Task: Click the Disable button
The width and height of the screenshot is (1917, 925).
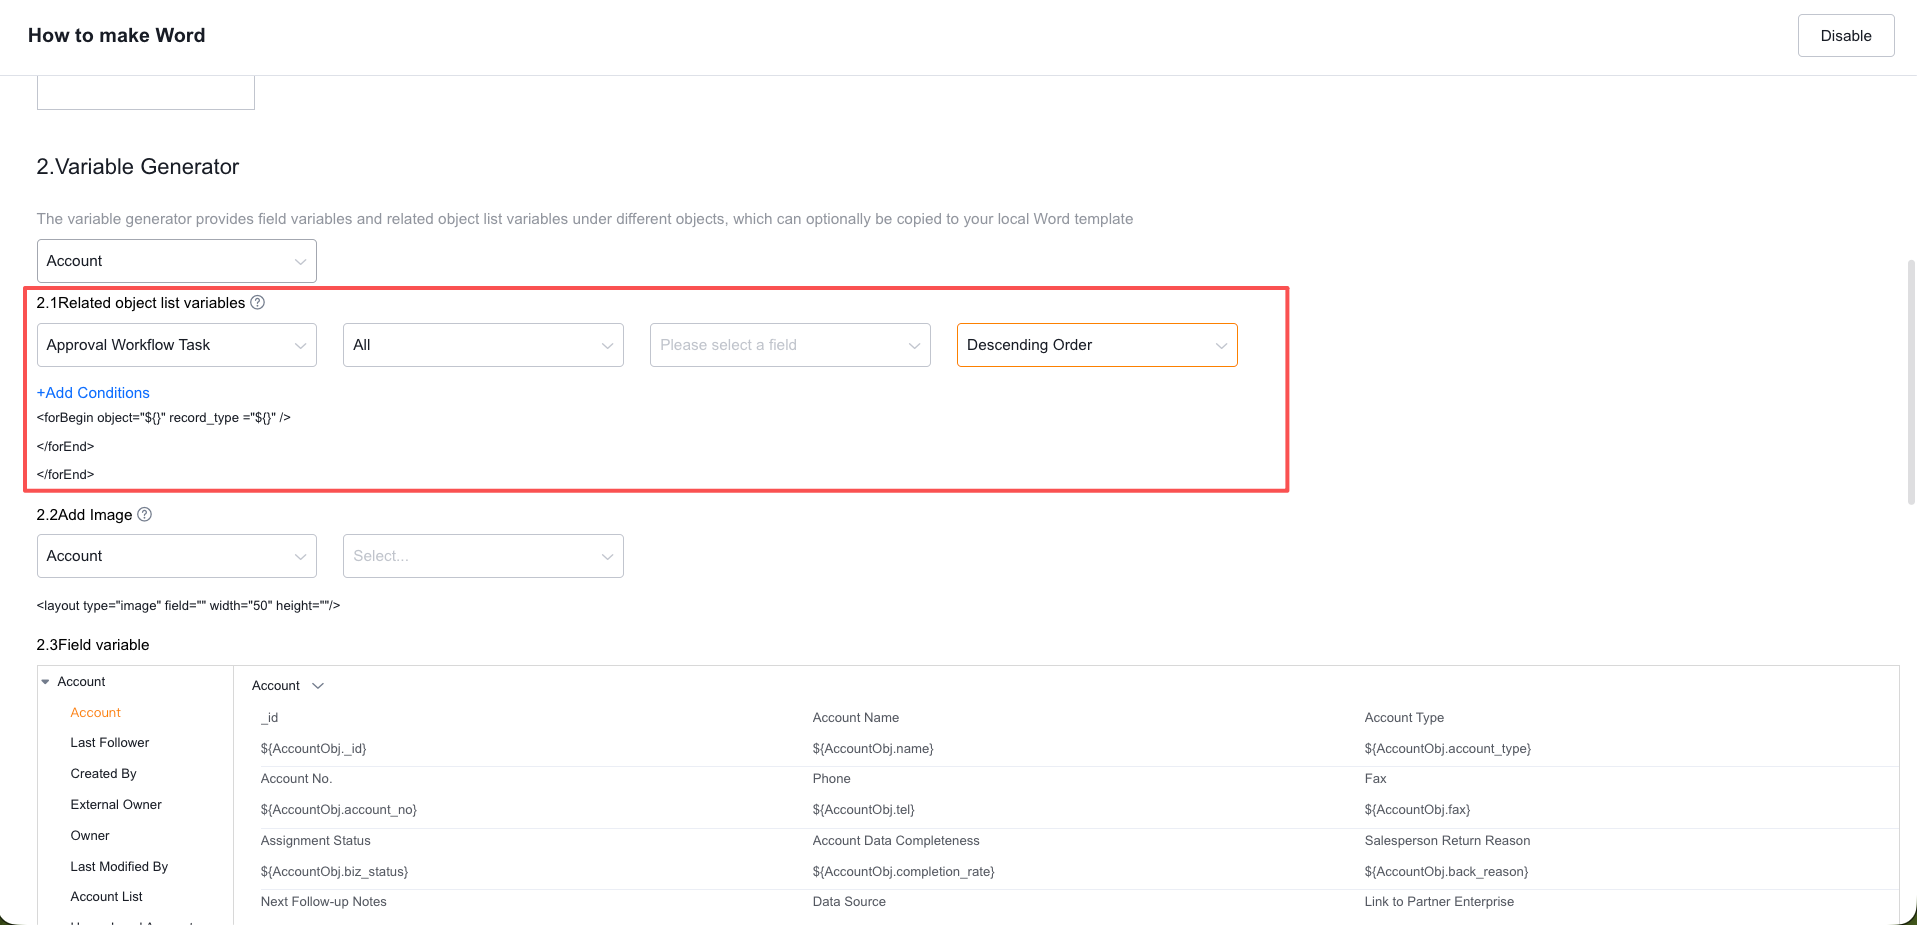Action: tap(1845, 36)
